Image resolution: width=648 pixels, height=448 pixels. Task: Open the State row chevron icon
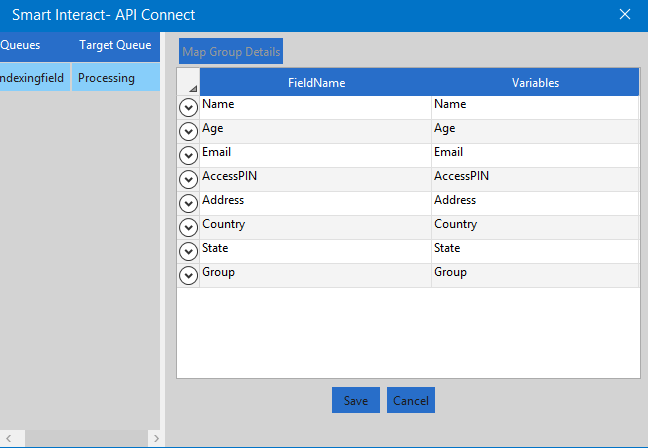pyautogui.click(x=188, y=252)
